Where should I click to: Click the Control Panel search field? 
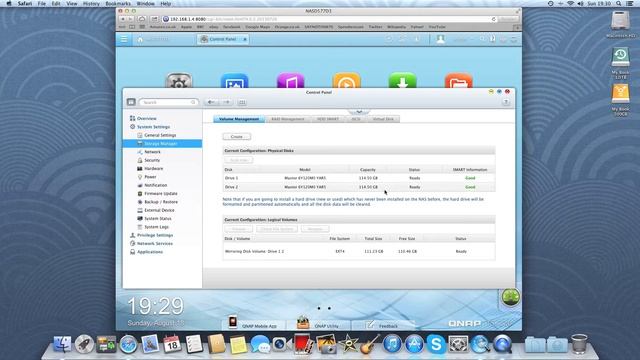[169, 102]
